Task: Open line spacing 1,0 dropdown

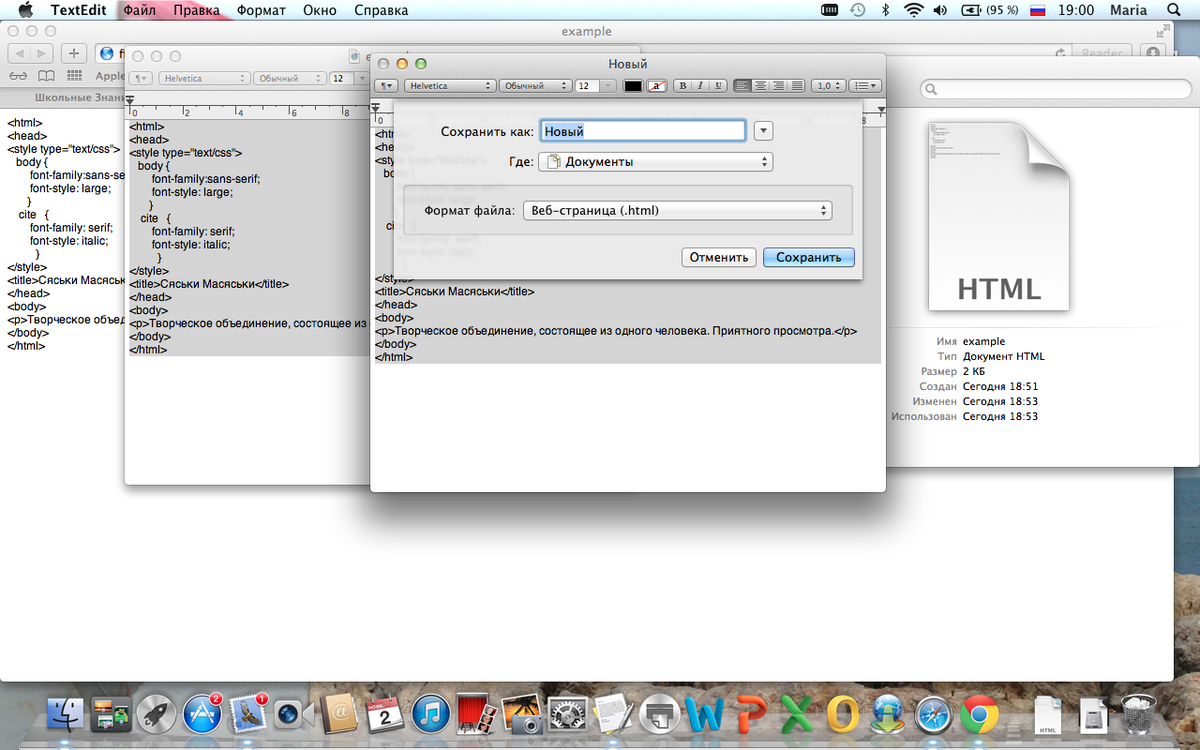Action: pyautogui.click(x=827, y=86)
